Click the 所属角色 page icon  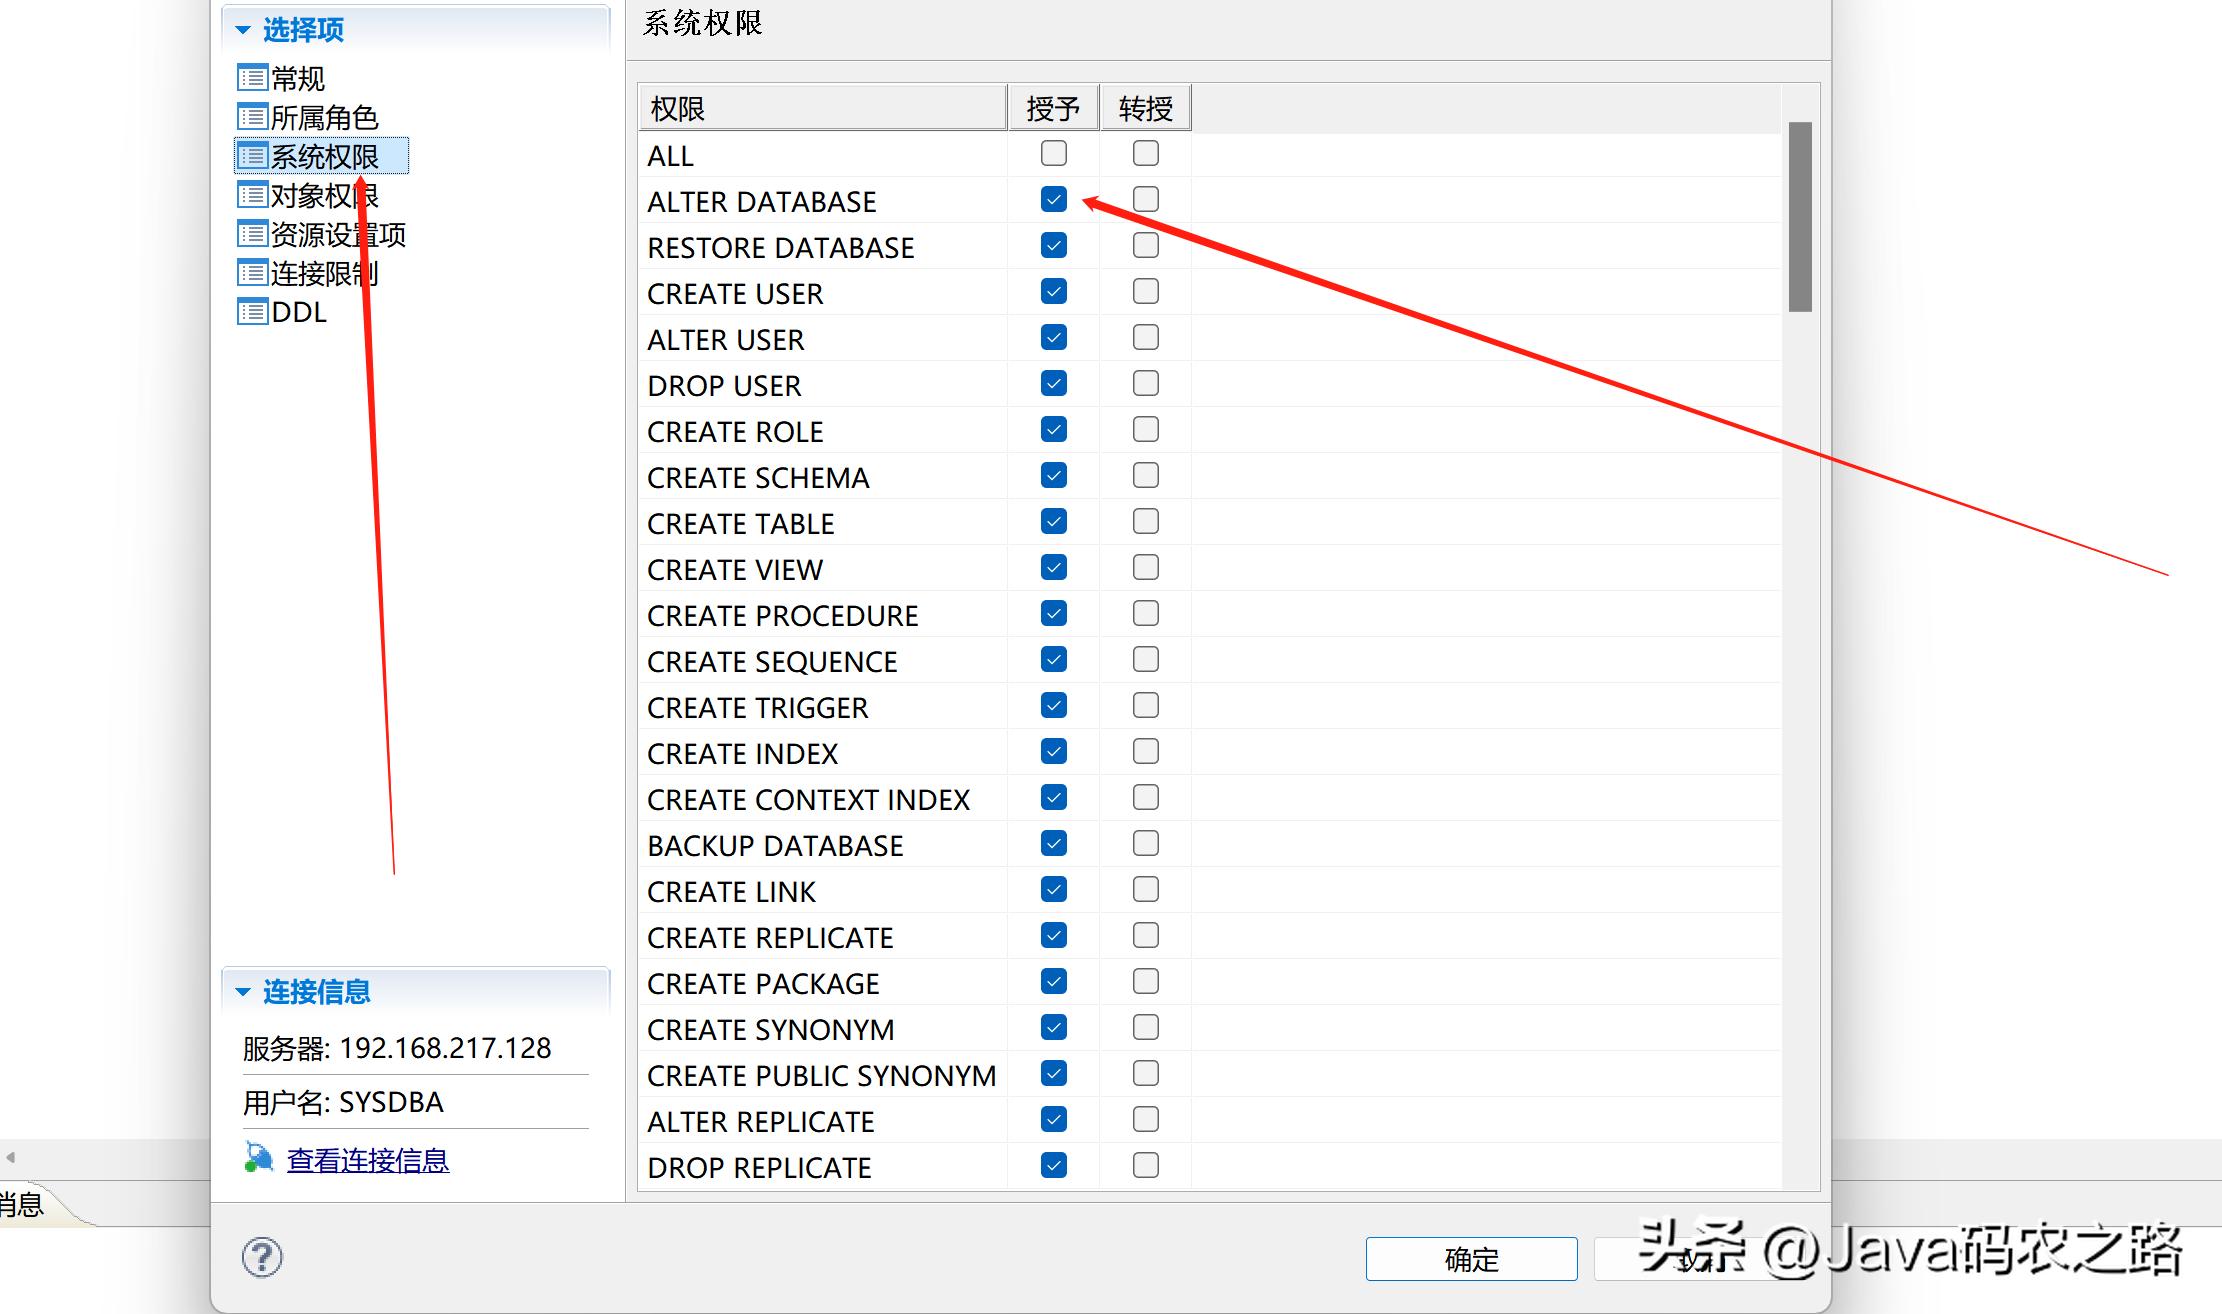(x=252, y=117)
